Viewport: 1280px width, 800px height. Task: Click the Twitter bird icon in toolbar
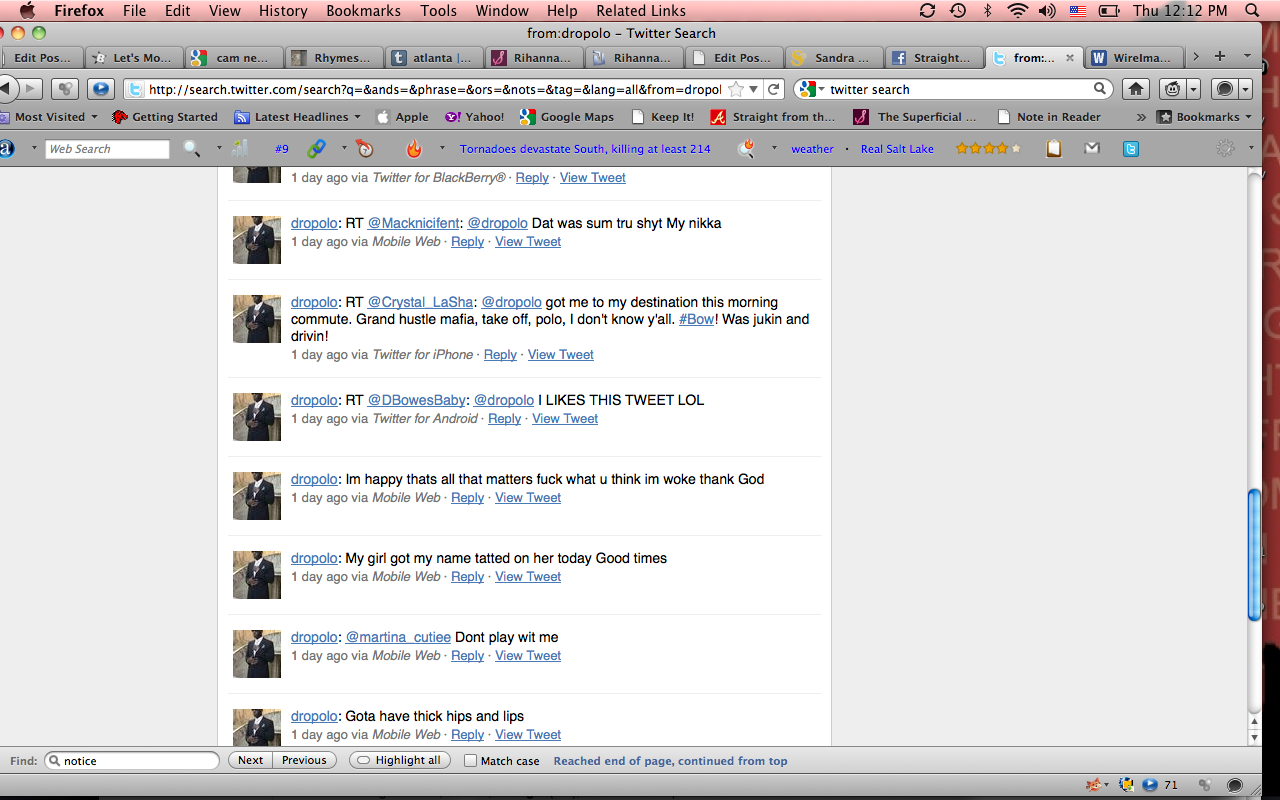coord(1130,149)
